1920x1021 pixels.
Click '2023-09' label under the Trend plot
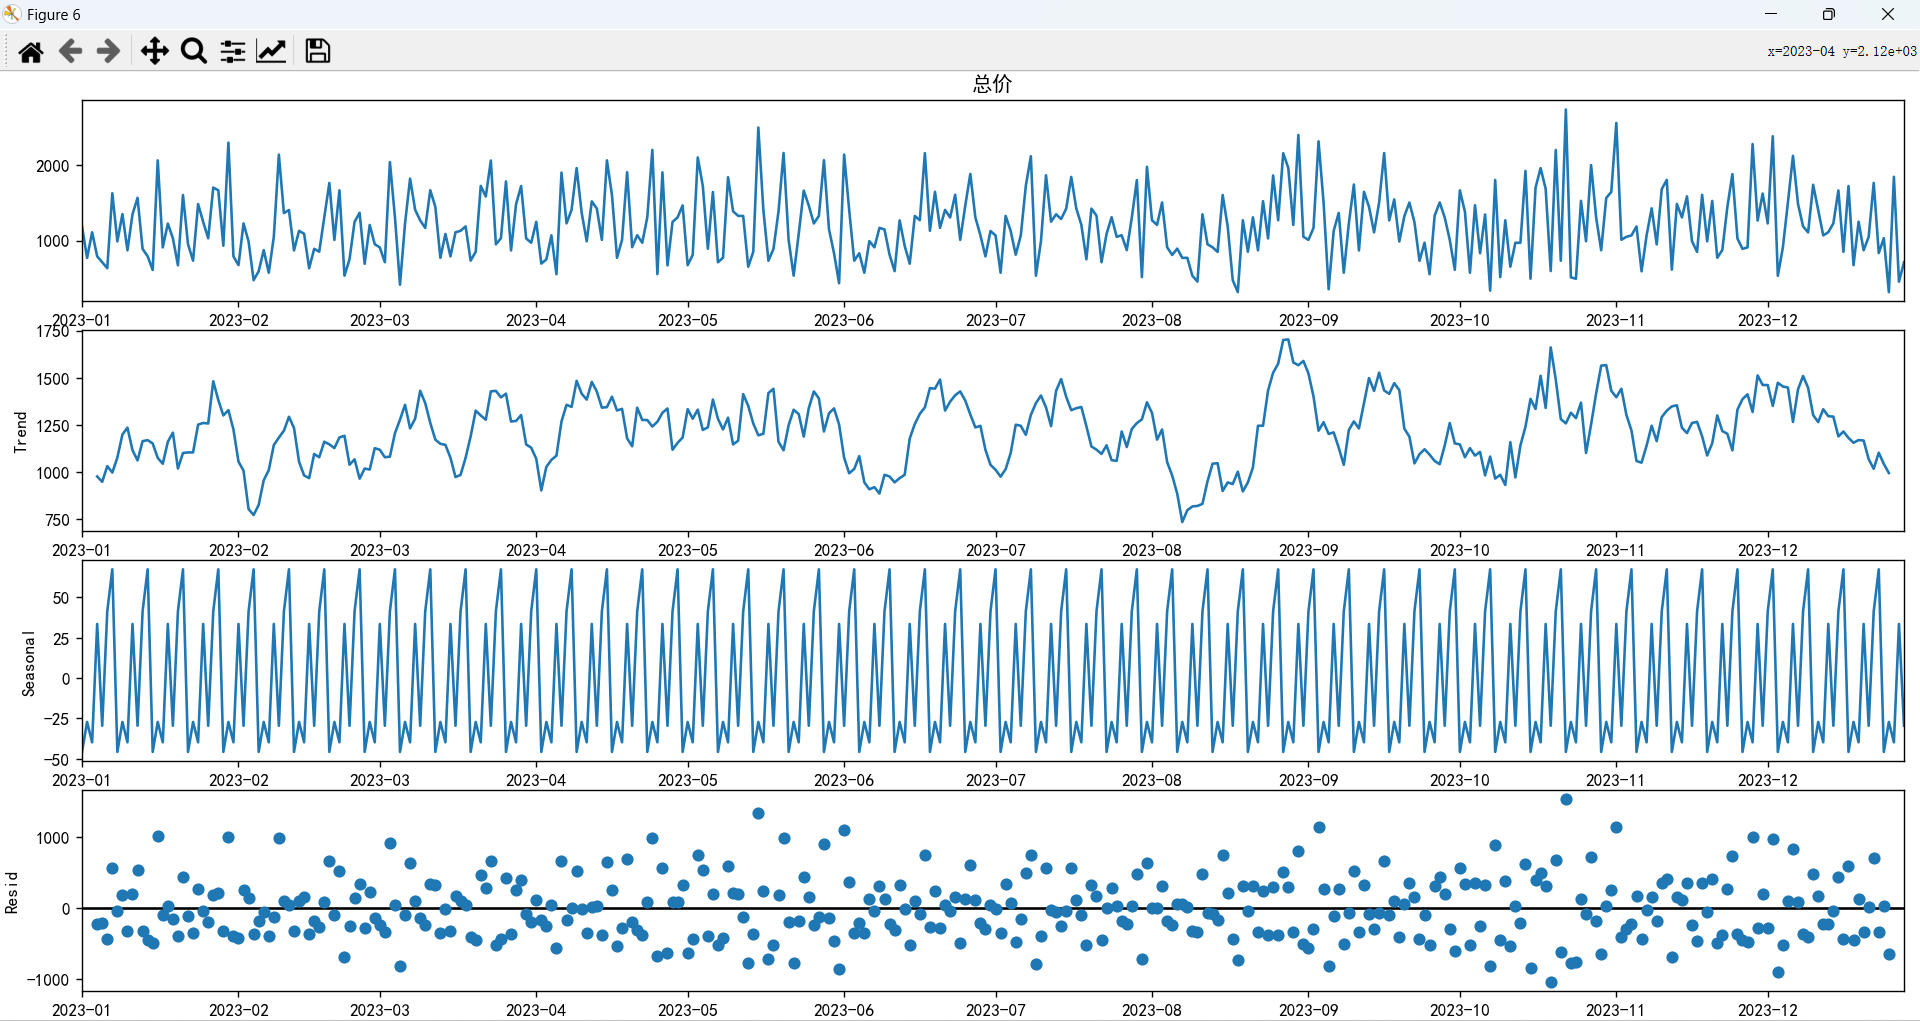click(x=1308, y=550)
